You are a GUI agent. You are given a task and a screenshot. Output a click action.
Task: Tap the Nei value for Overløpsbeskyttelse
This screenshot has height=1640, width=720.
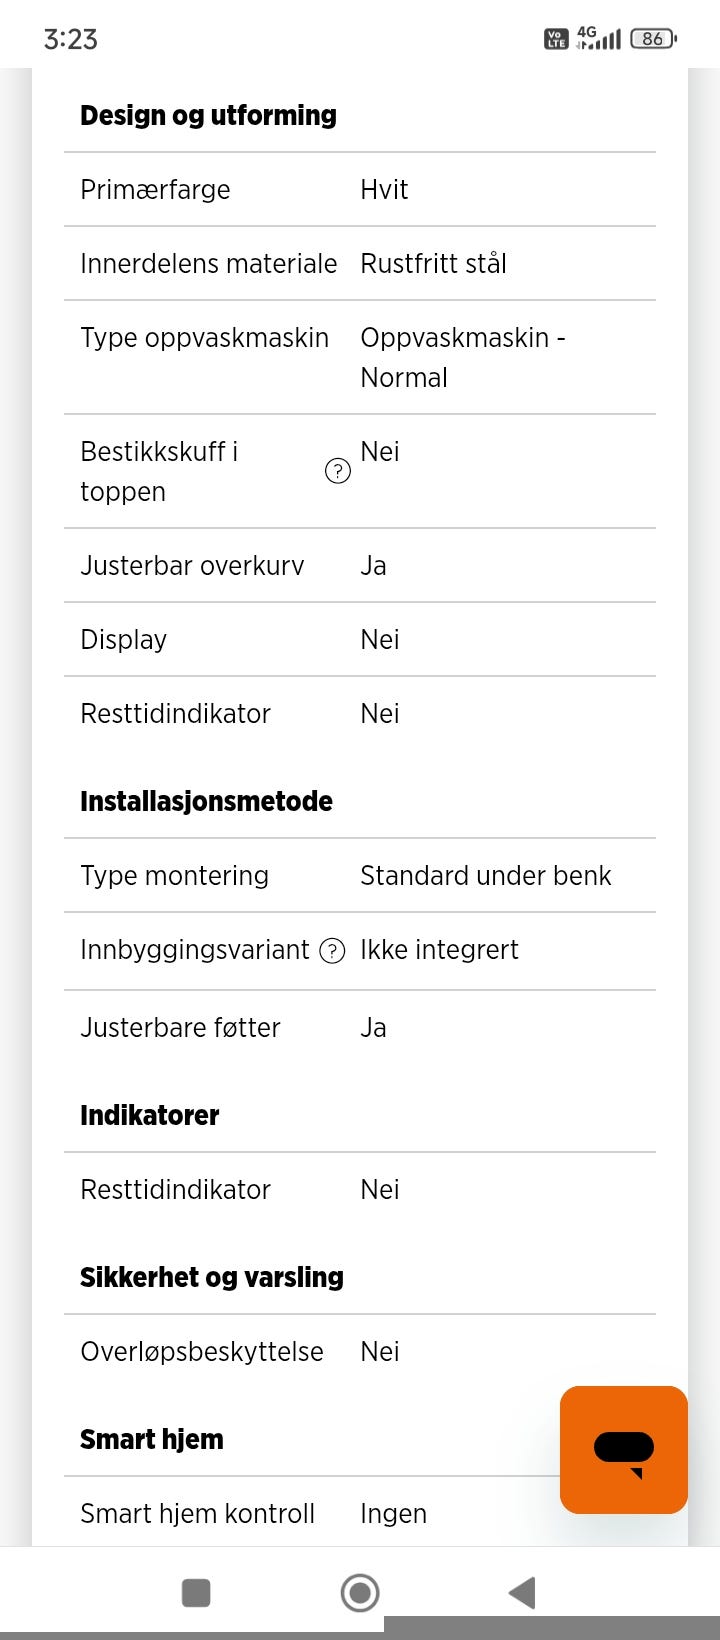point(379,1351)
